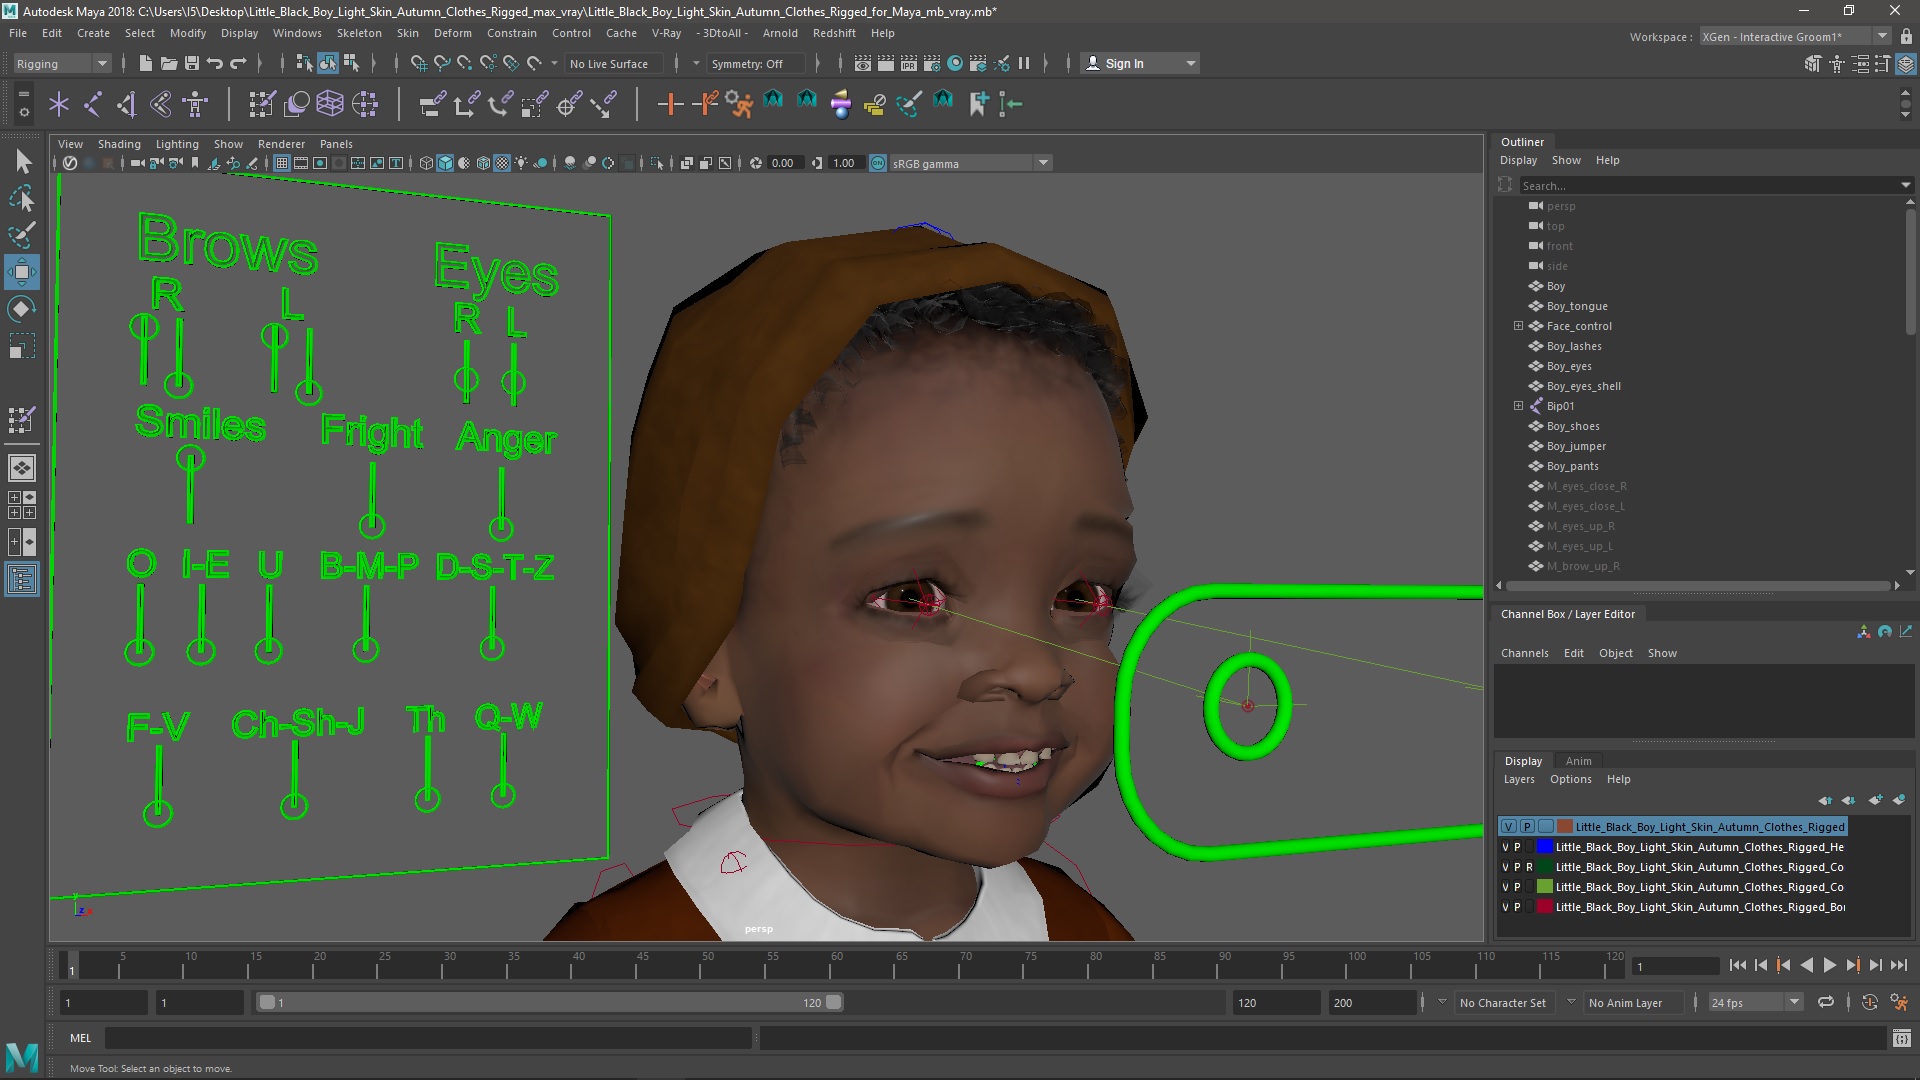1920x1080 pixels.
Task: Open animation preferences icon
Action: tap(1899, 1002)
